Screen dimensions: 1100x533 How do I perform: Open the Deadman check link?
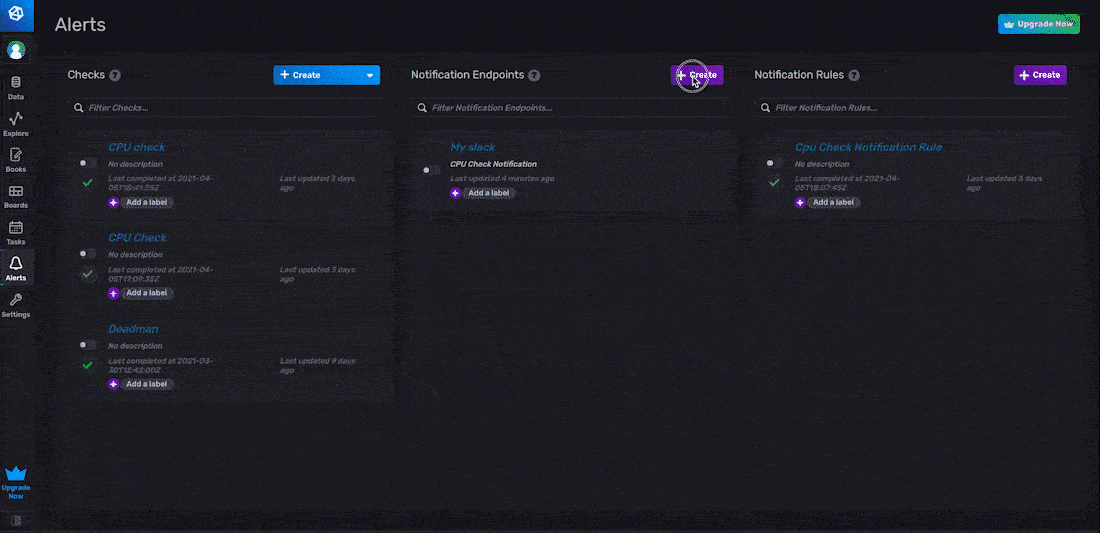click(133, 329)
